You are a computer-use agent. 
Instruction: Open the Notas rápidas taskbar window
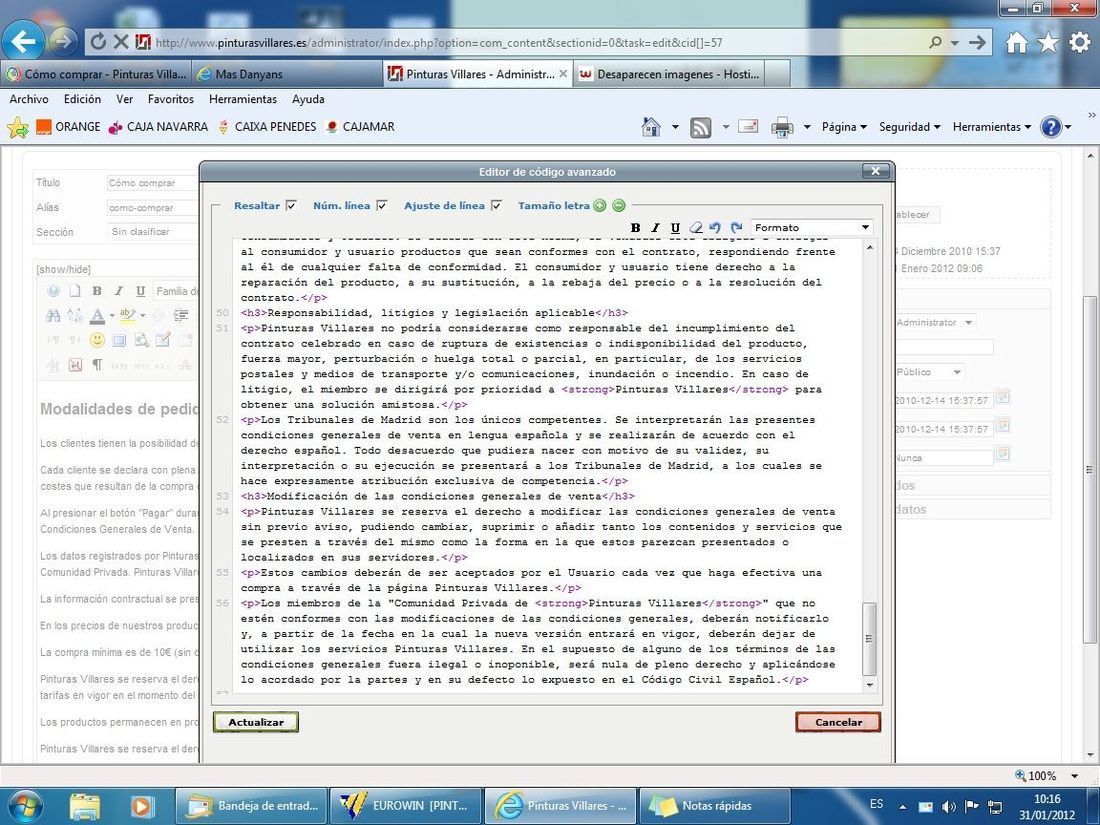(716, 806)
